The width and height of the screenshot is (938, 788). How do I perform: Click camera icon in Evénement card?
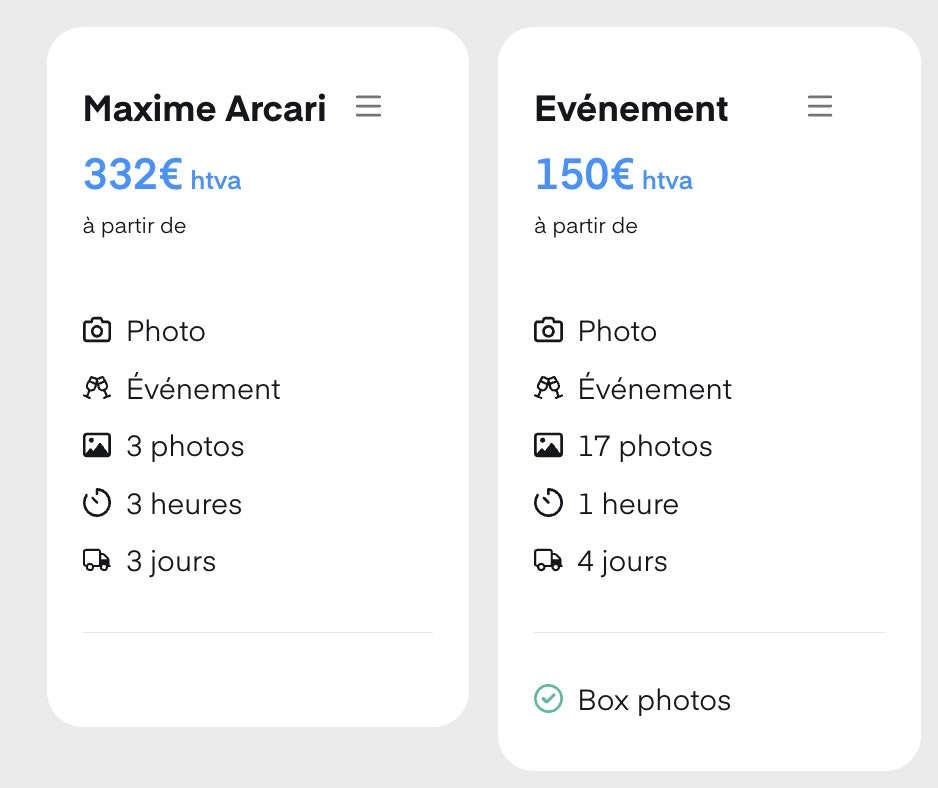(548, 330)
